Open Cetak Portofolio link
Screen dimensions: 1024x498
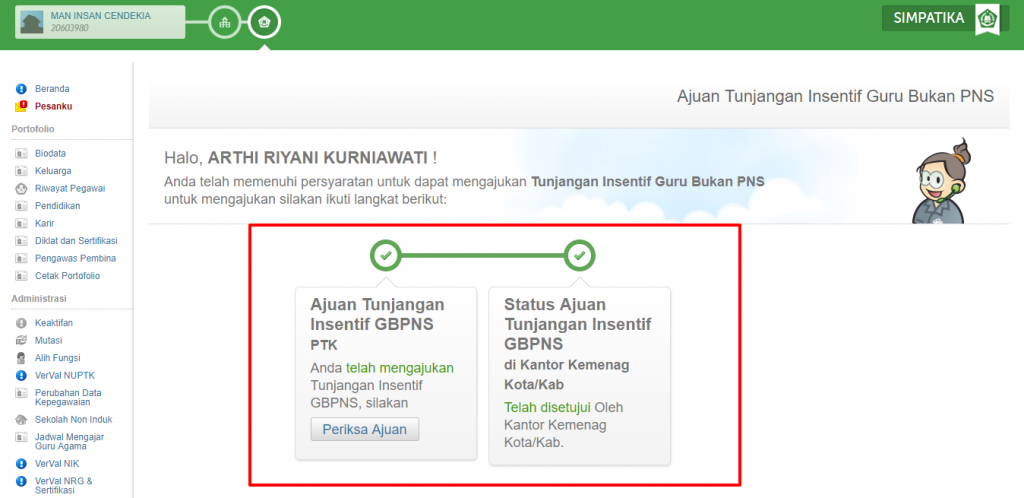[67, 276]
